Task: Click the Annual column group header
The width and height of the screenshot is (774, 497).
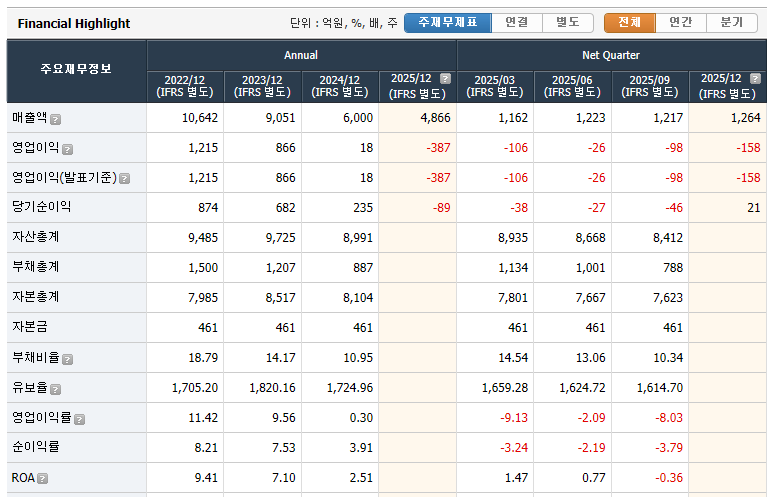Action: click(301, 55)
